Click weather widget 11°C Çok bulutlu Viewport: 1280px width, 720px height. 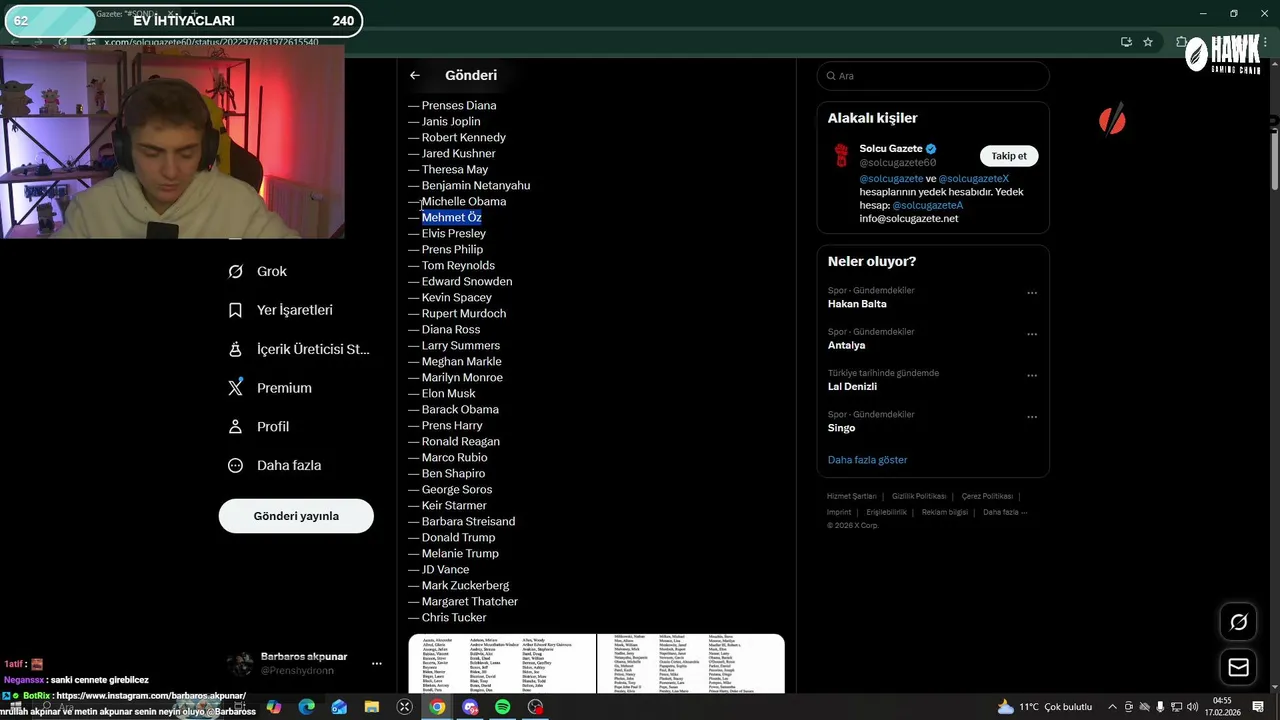tap(1045, 707)
